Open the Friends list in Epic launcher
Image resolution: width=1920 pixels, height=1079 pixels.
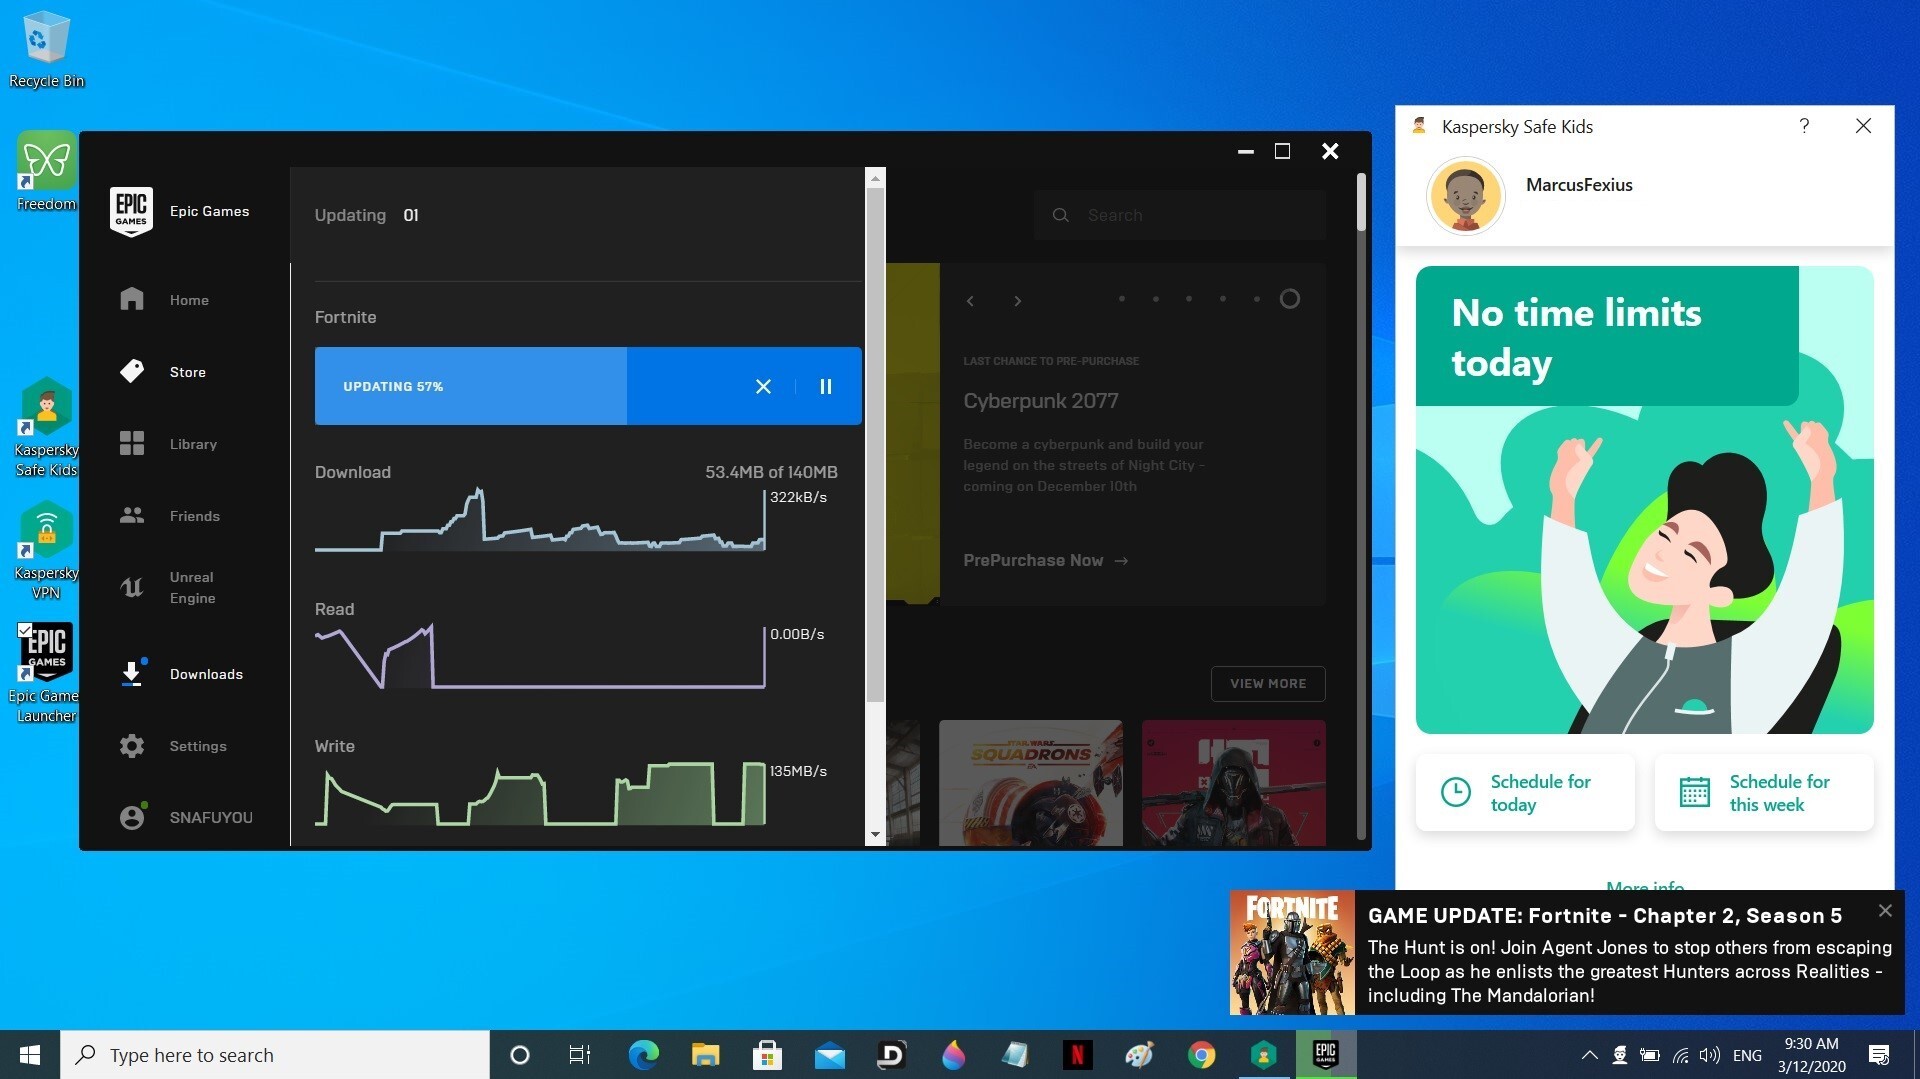coord(170,516)
